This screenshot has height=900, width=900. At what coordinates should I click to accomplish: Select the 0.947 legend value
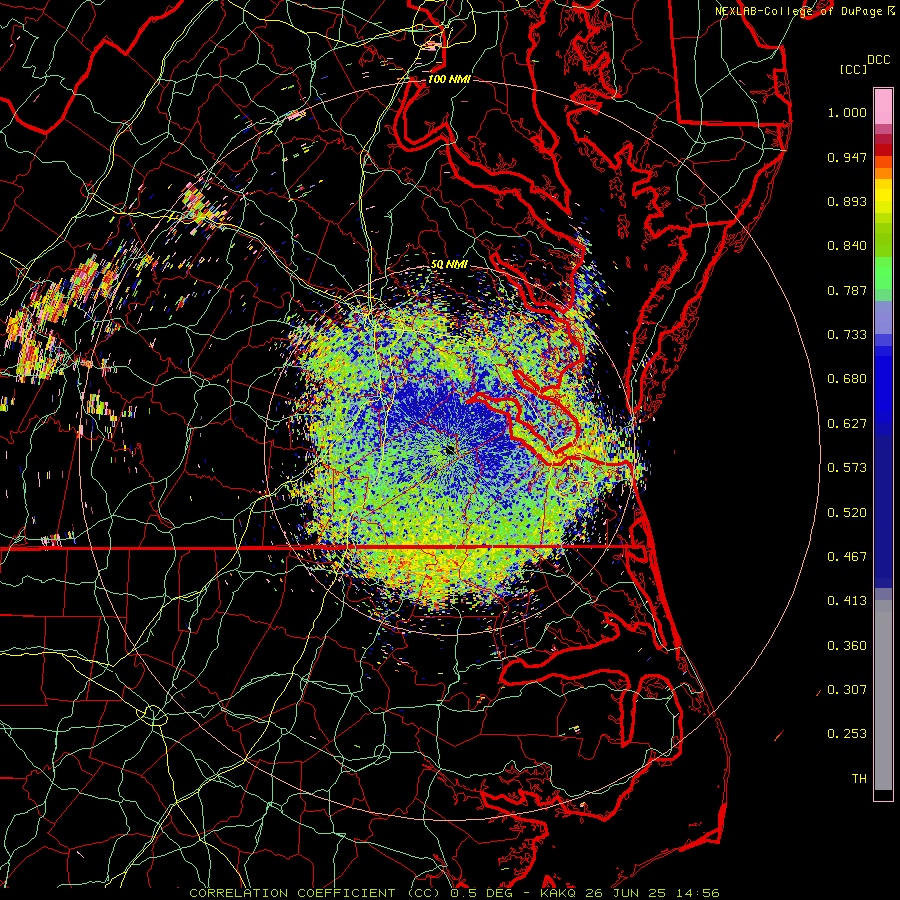click(x=847, y=157)
